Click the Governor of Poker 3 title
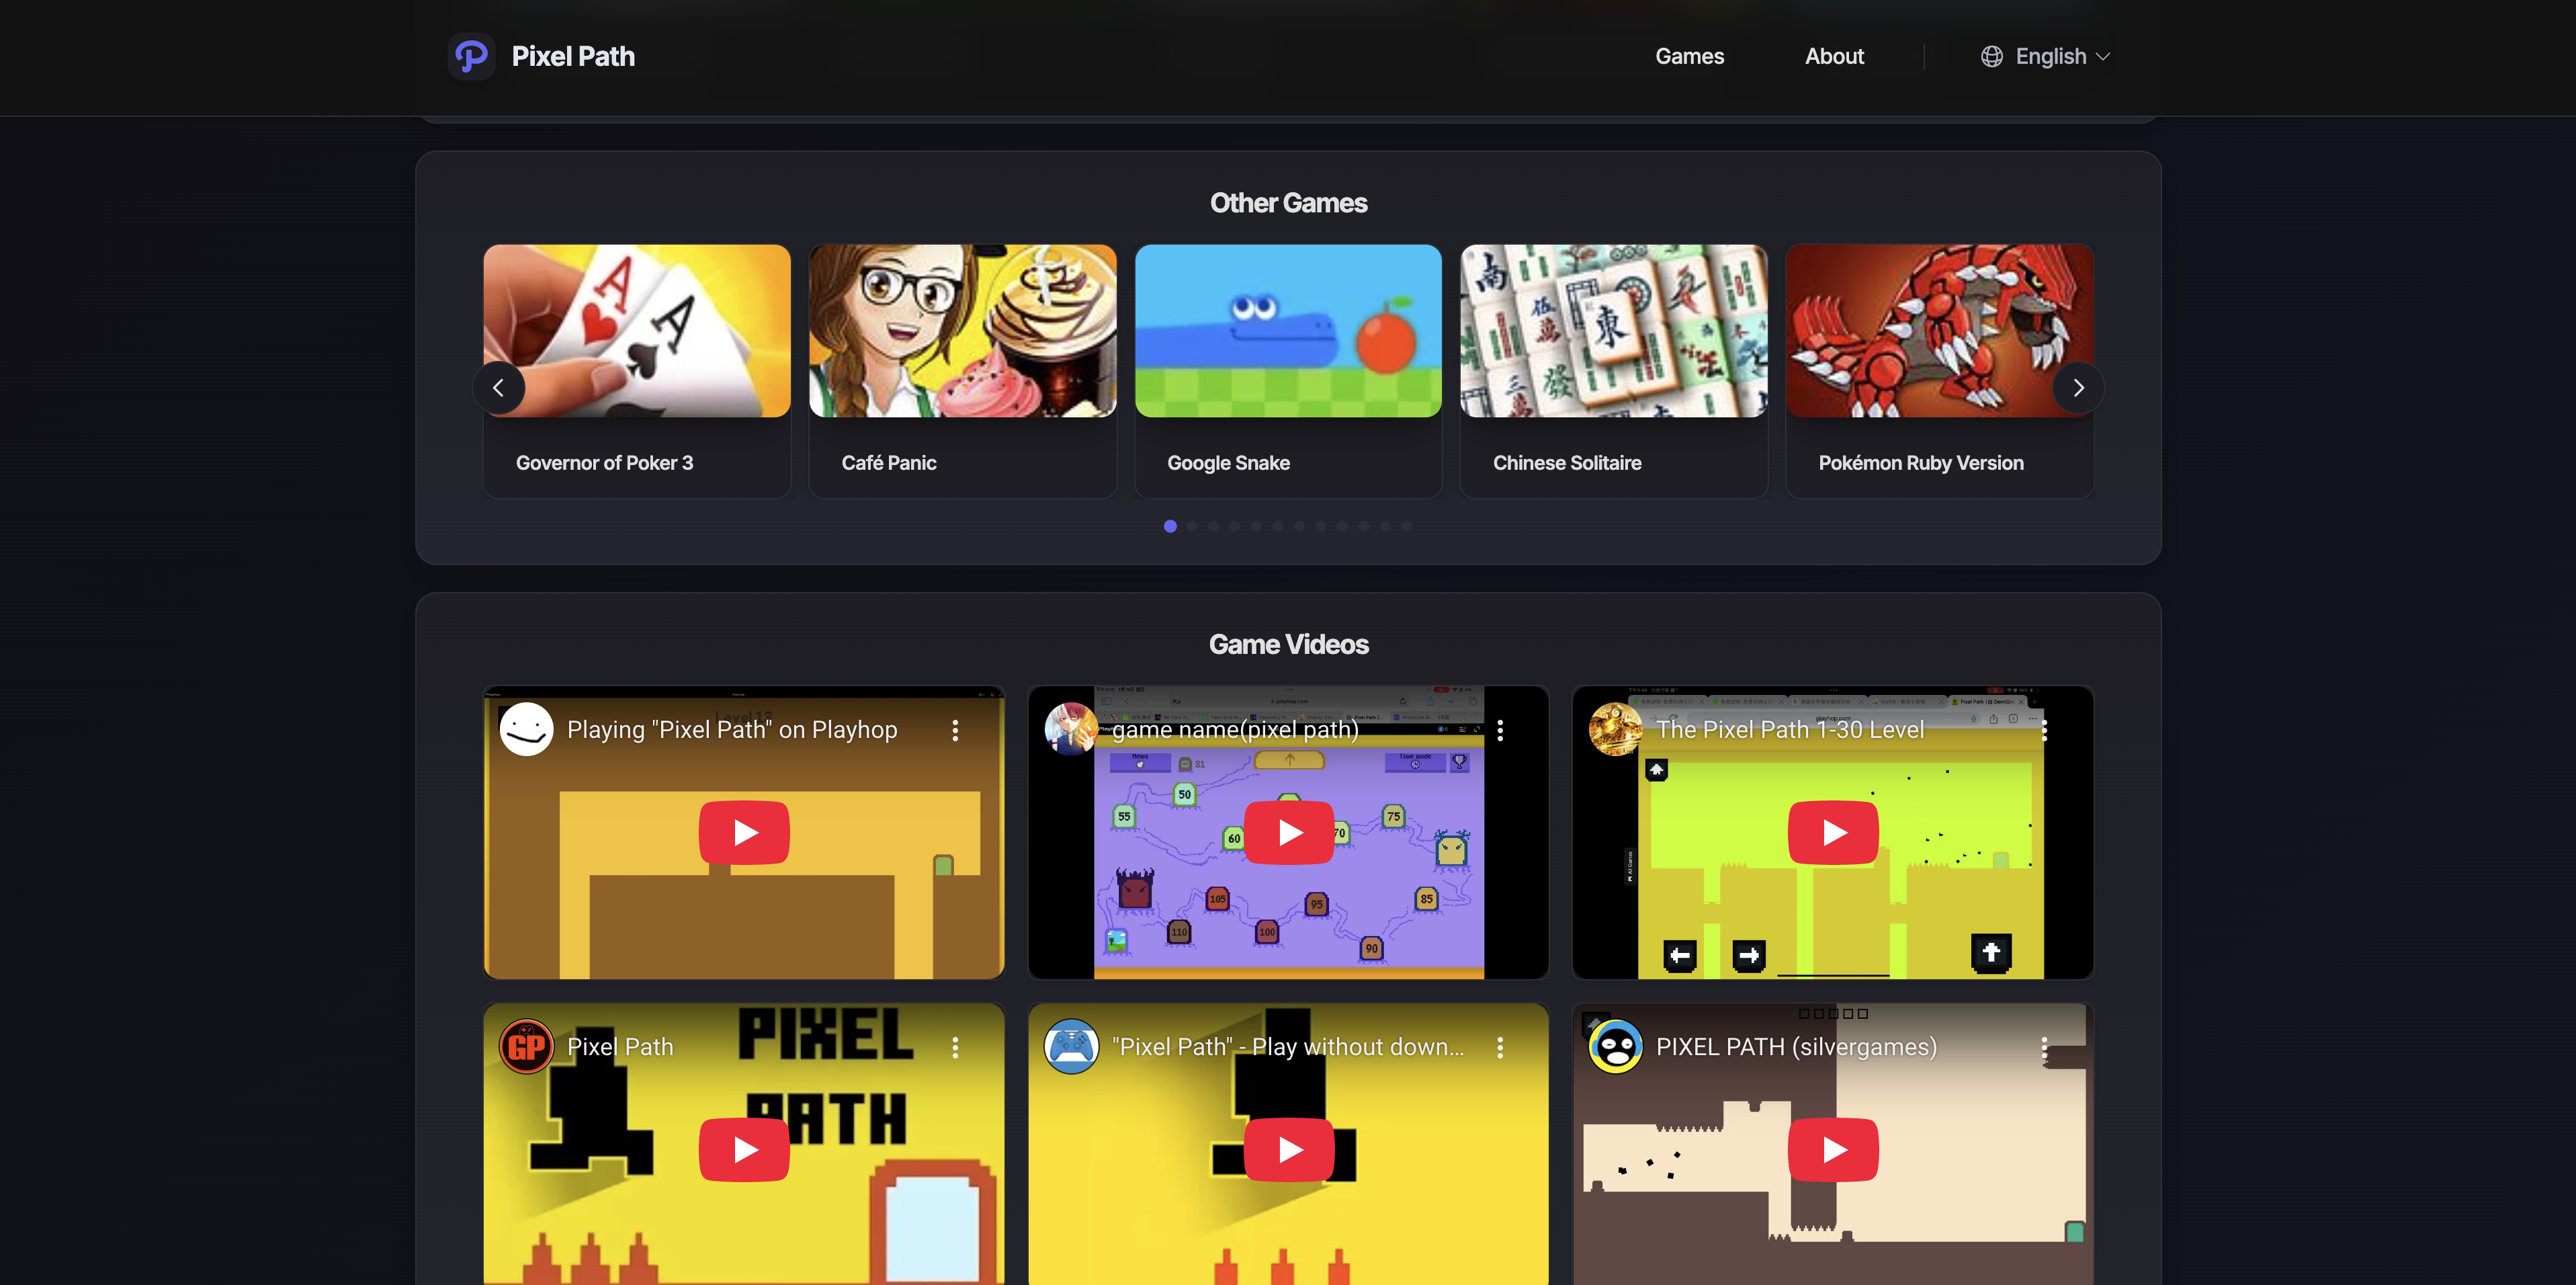2576x1285 pixels. [604, 463]
